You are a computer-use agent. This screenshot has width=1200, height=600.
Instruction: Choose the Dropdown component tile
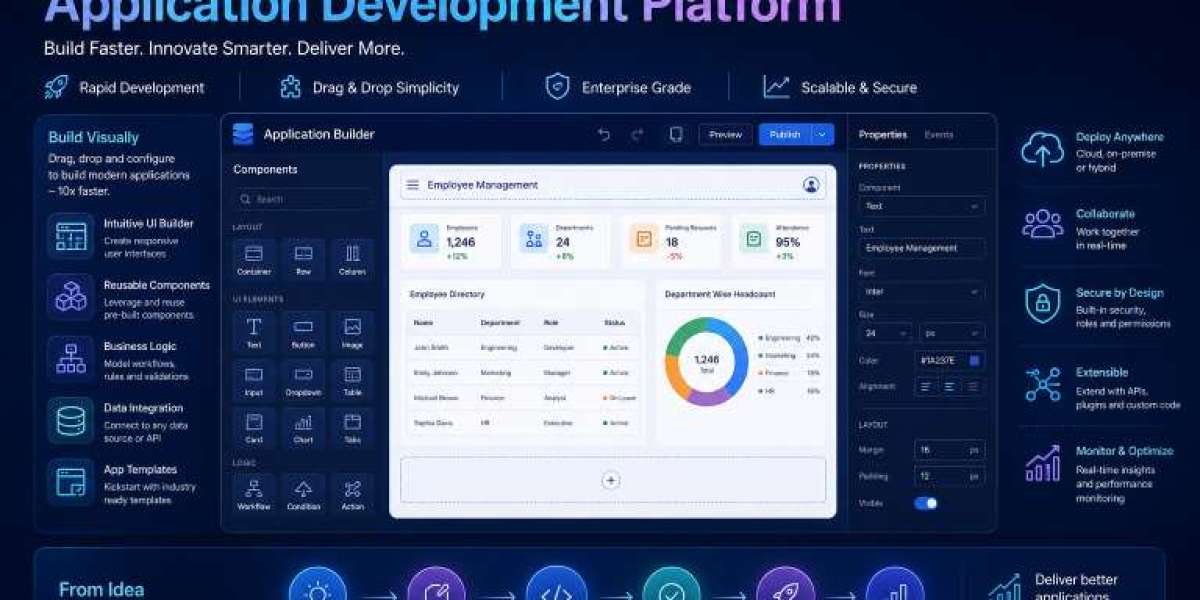point(303,380)
